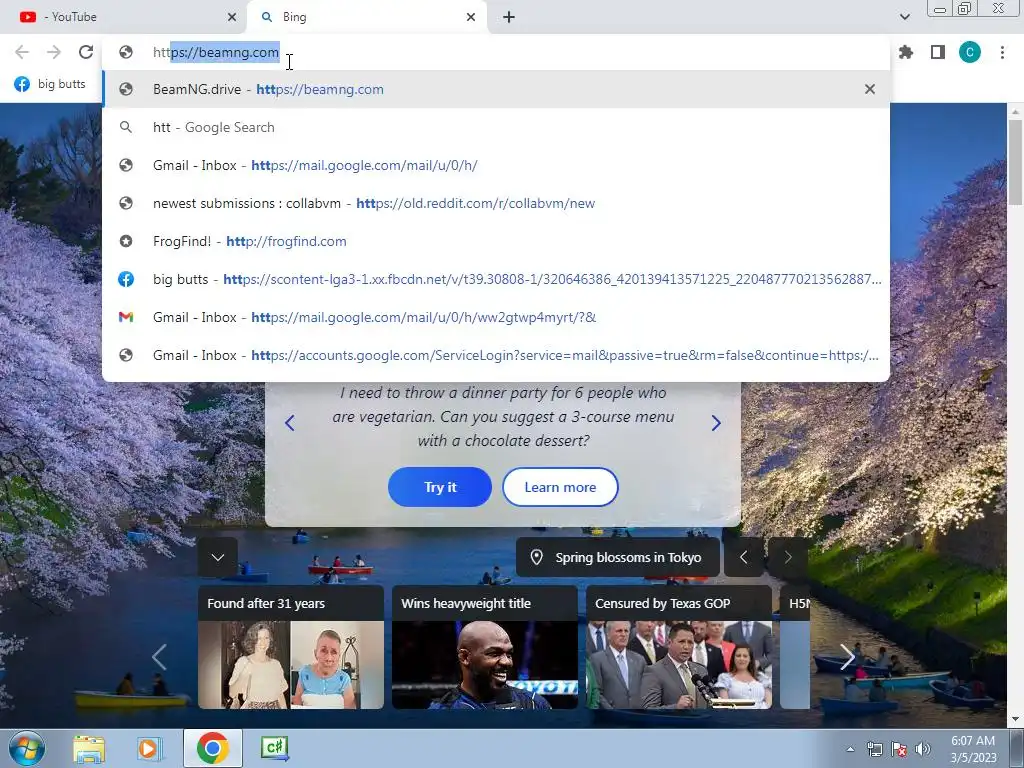The image size is (1024, 768).
Task: Click the Learn more button
Action: pyautogui.click(x=560, y=487)
